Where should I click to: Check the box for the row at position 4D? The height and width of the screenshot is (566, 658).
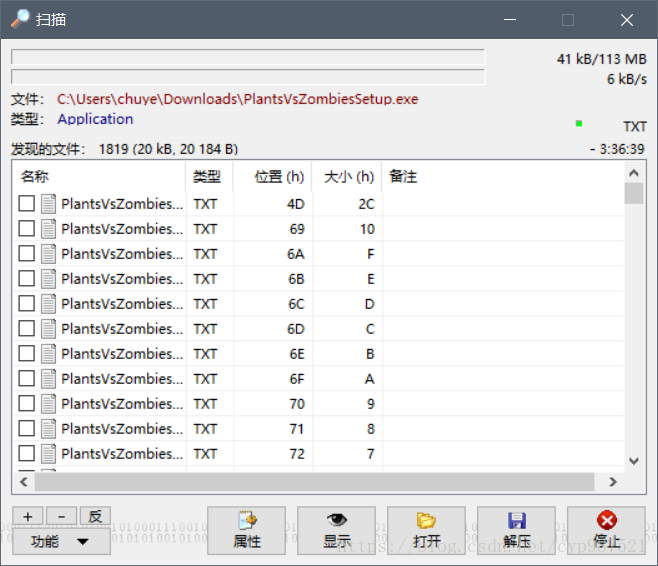tap(26, 204)
